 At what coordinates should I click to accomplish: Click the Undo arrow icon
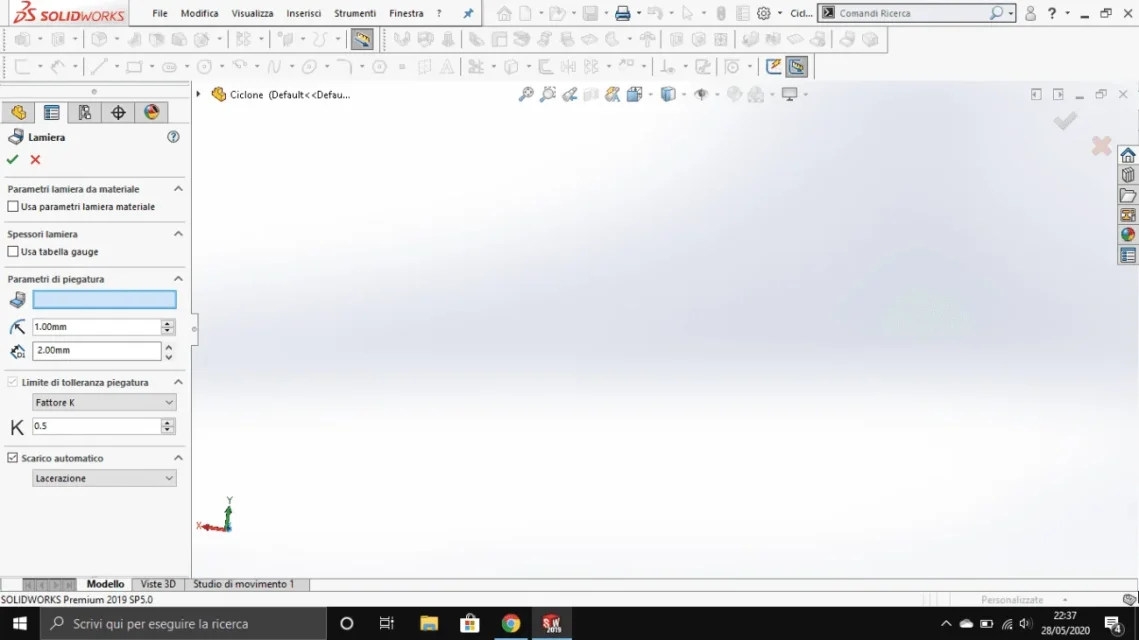tap(654, 13)
